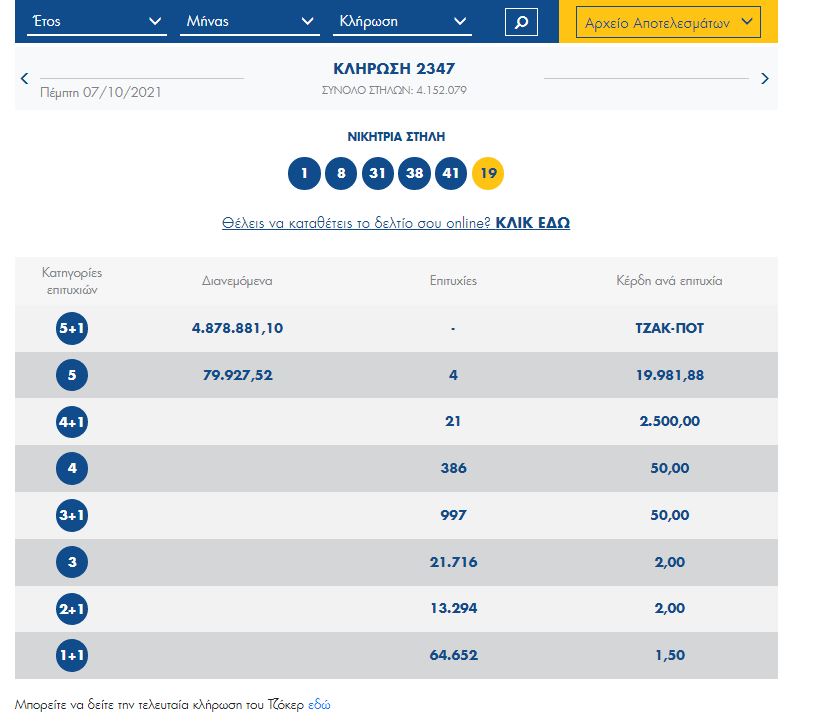Go to next draw with right arrow
This screenshot has width=830, height=721.
point(765,78)
